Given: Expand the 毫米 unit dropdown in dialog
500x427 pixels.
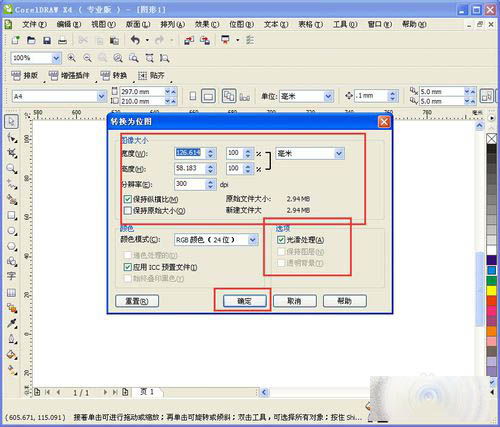Looking at the screenshot, I should 310,154.
